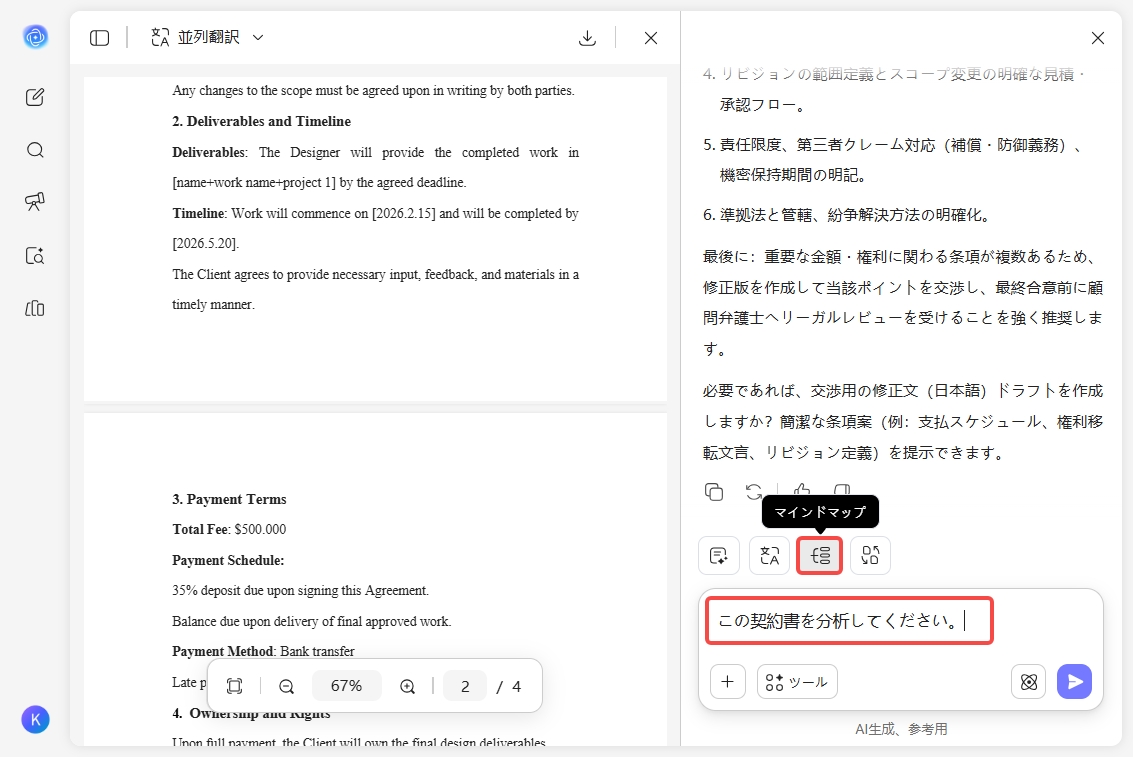Start a new chat with the pencil icon
Viewport: 1133px width, 757px height.
tap(34, 96)
